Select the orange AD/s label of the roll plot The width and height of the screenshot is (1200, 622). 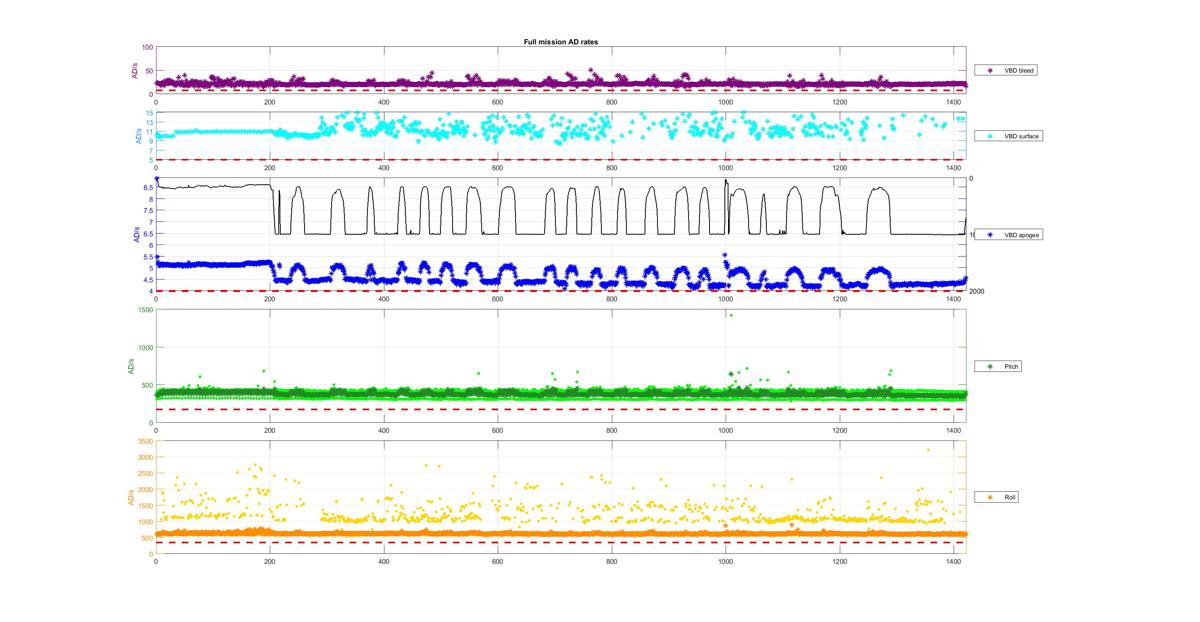pos(129,497)
